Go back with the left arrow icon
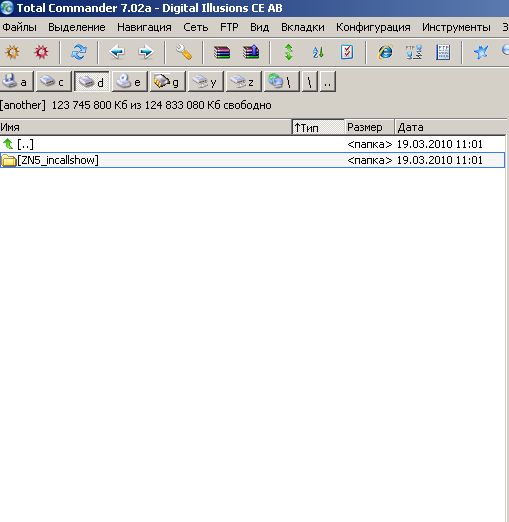Image resolution: width=509 pixels, height=522 pixels. [117, 52]
